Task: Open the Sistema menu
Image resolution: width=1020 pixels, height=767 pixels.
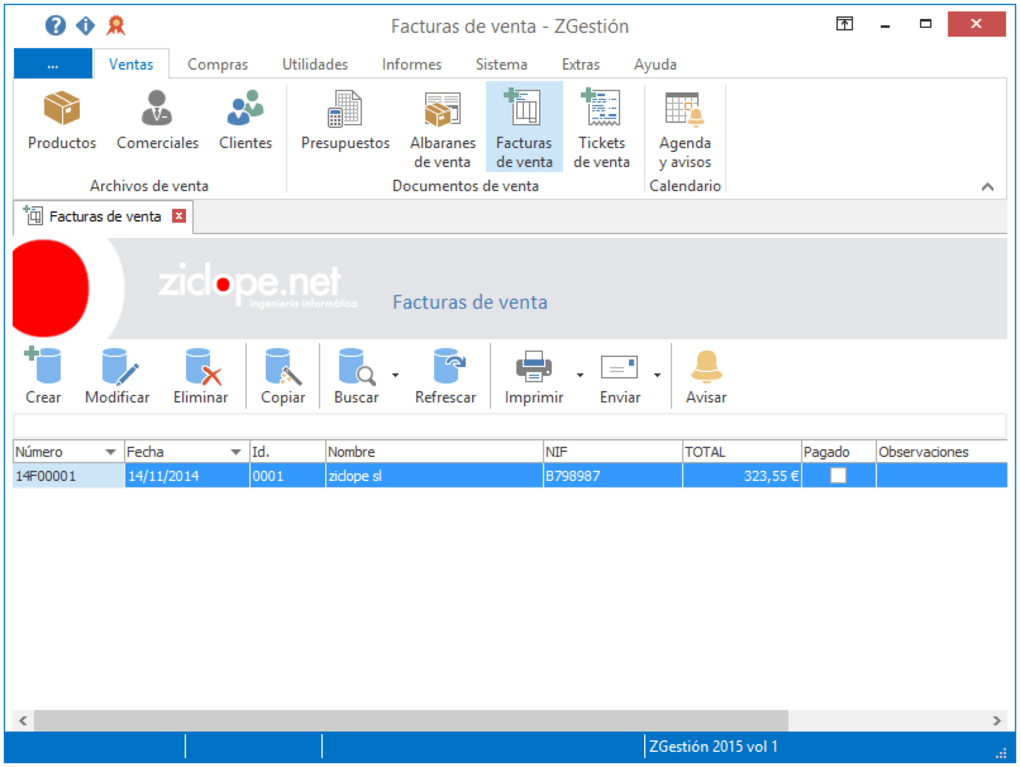Action: (x=501, y=64)
